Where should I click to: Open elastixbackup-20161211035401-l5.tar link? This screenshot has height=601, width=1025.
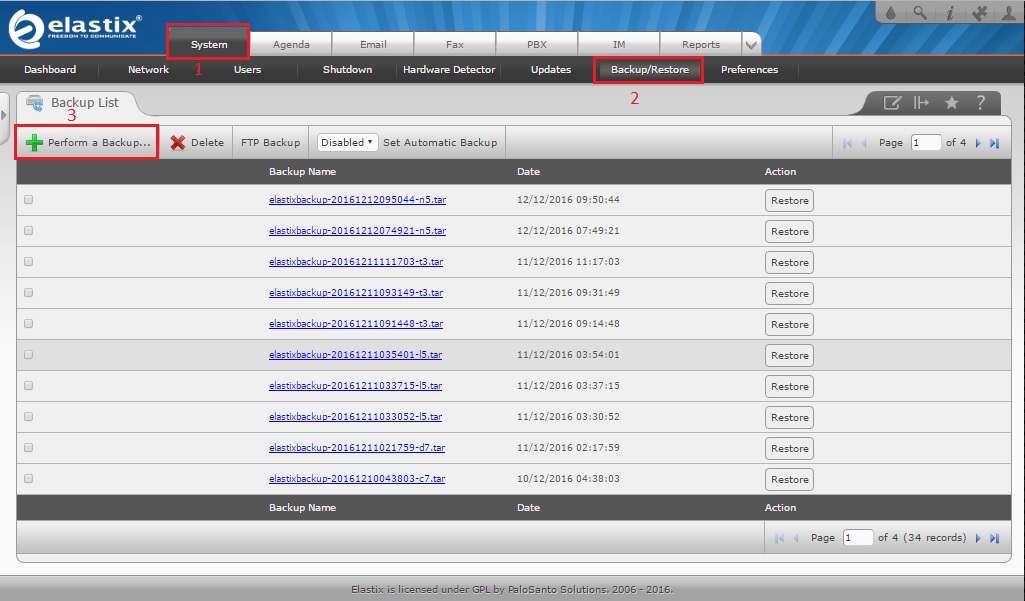pos(355,355)
